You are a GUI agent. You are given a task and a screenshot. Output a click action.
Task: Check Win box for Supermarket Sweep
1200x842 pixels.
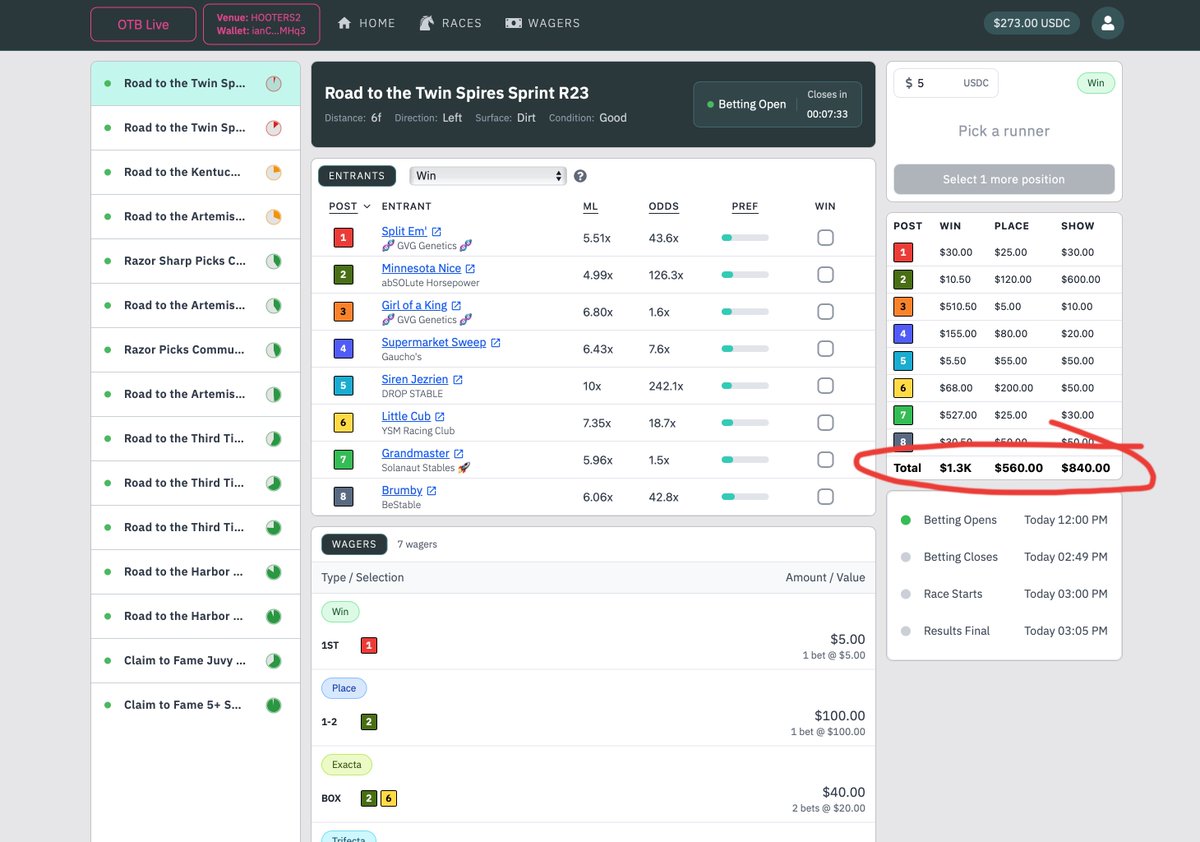[x=825, y=349]
